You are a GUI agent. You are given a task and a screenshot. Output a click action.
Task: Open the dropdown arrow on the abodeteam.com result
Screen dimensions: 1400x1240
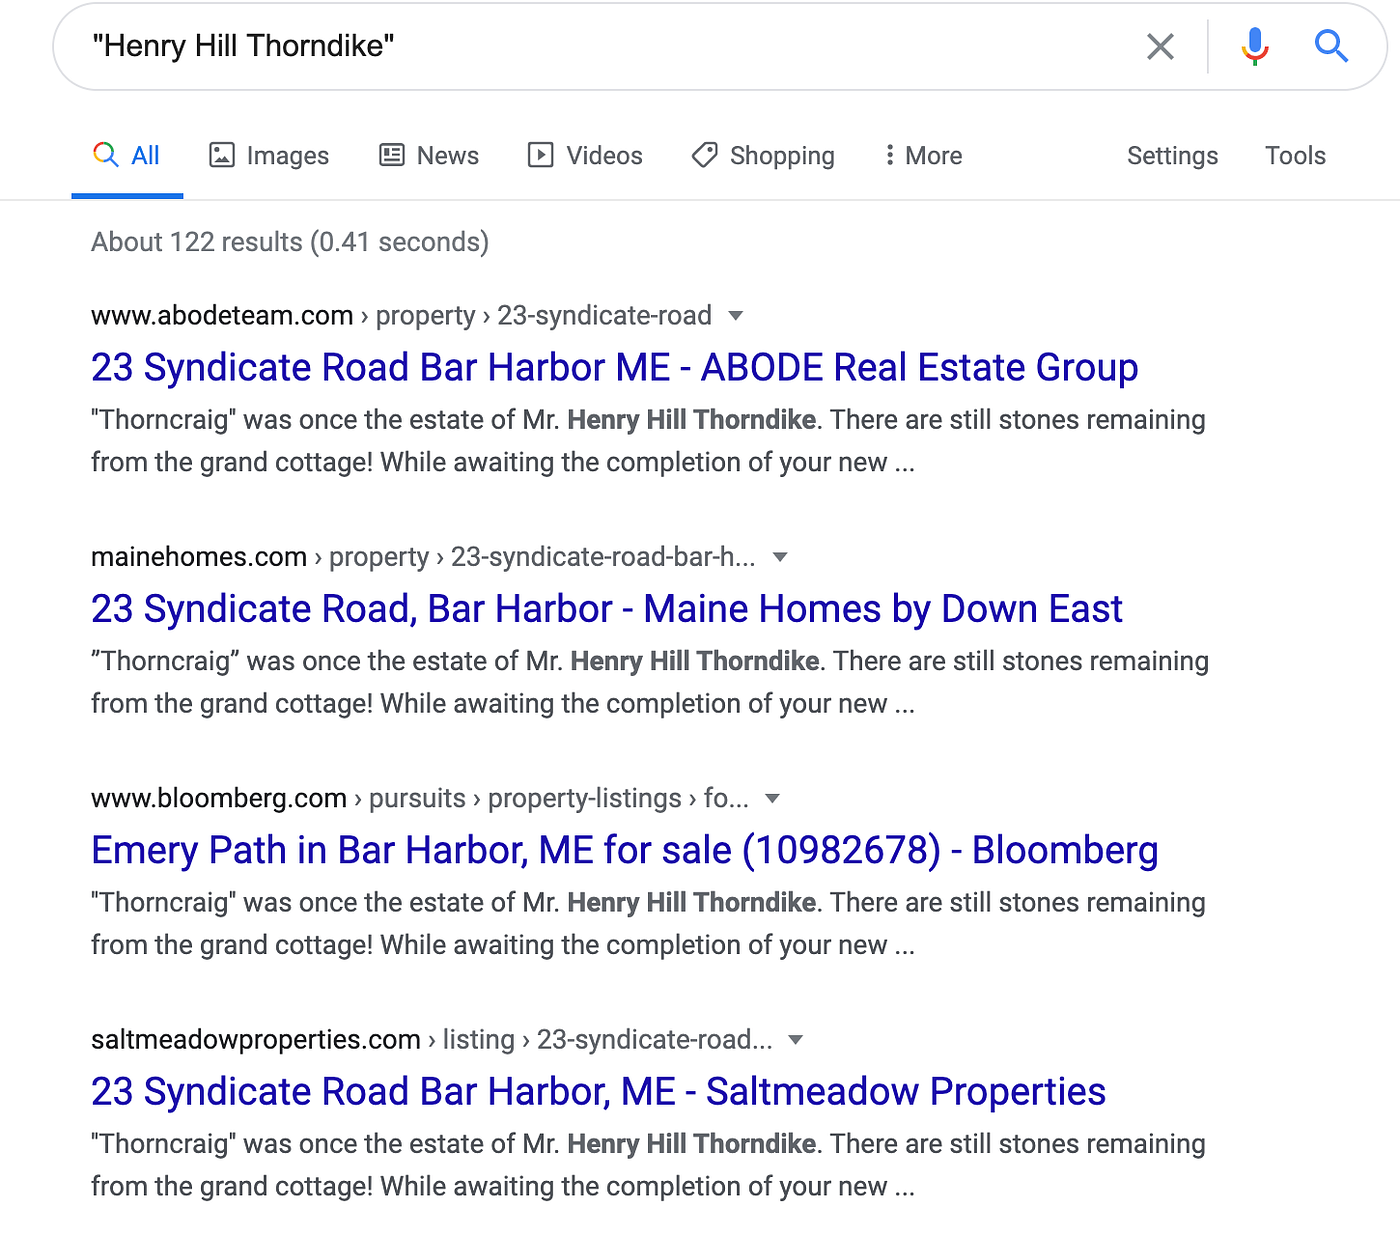click(x=735, y=316)
